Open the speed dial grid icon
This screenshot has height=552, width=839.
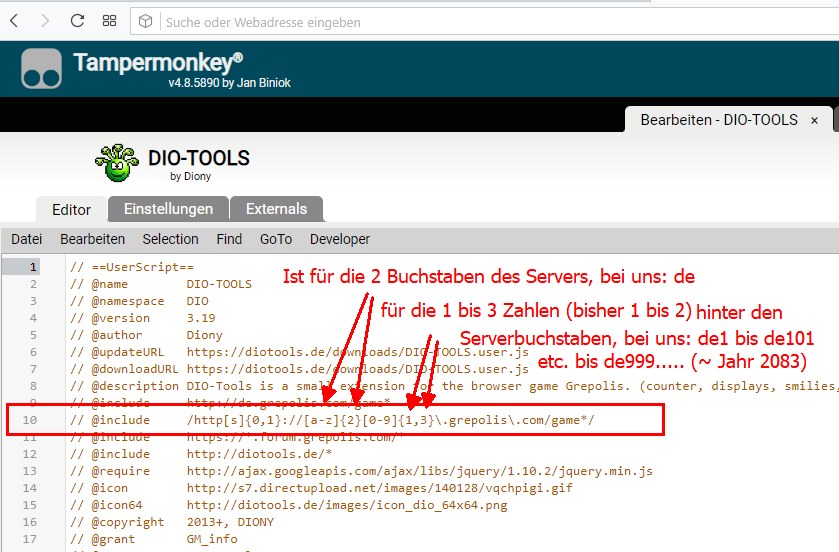(109, 21)
